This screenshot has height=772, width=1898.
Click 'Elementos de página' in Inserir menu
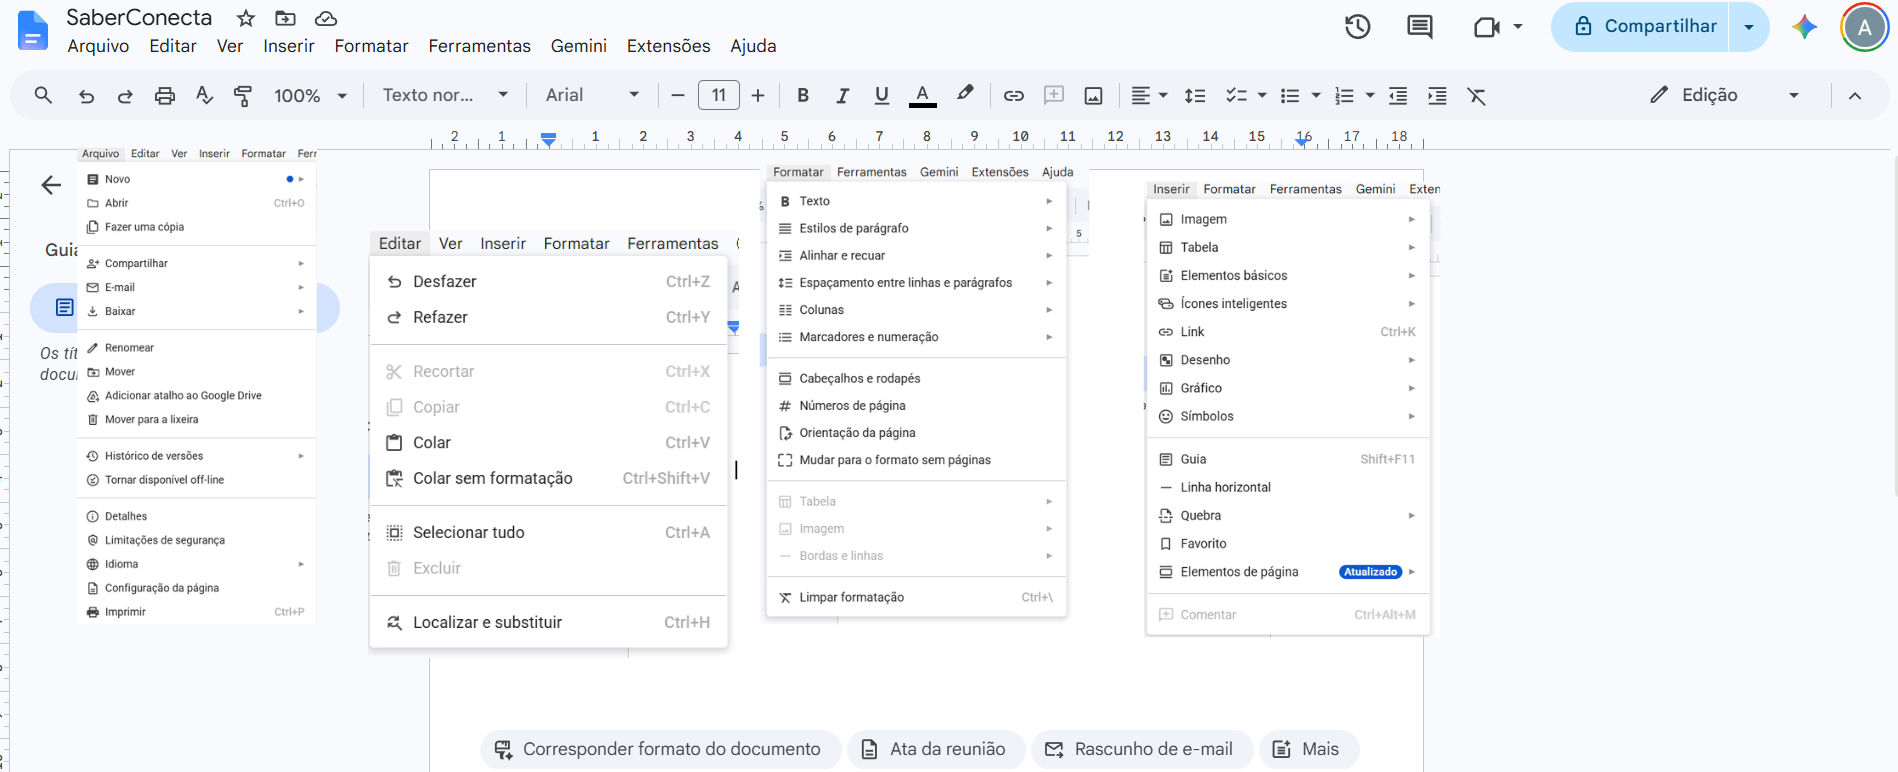click(1288, 572)
